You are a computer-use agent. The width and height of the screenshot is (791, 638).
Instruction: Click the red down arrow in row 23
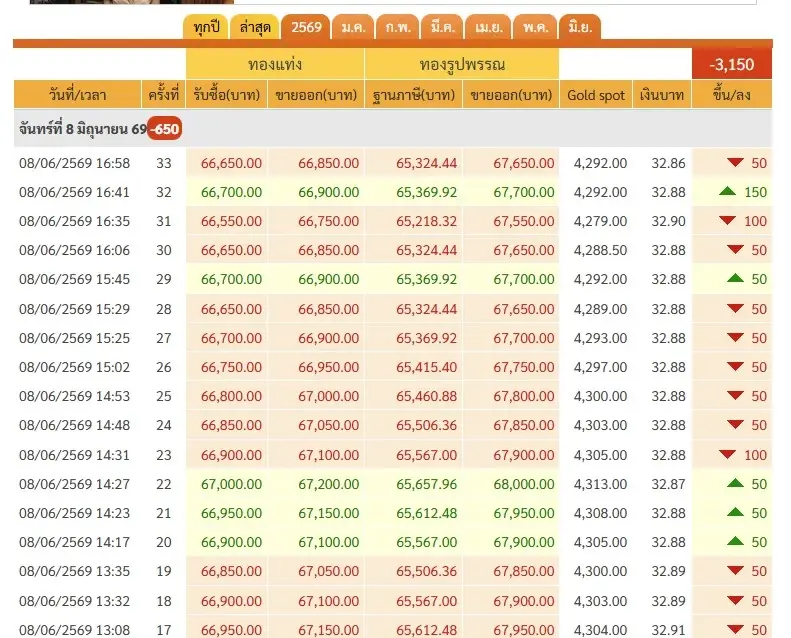(x=727, y=454)
